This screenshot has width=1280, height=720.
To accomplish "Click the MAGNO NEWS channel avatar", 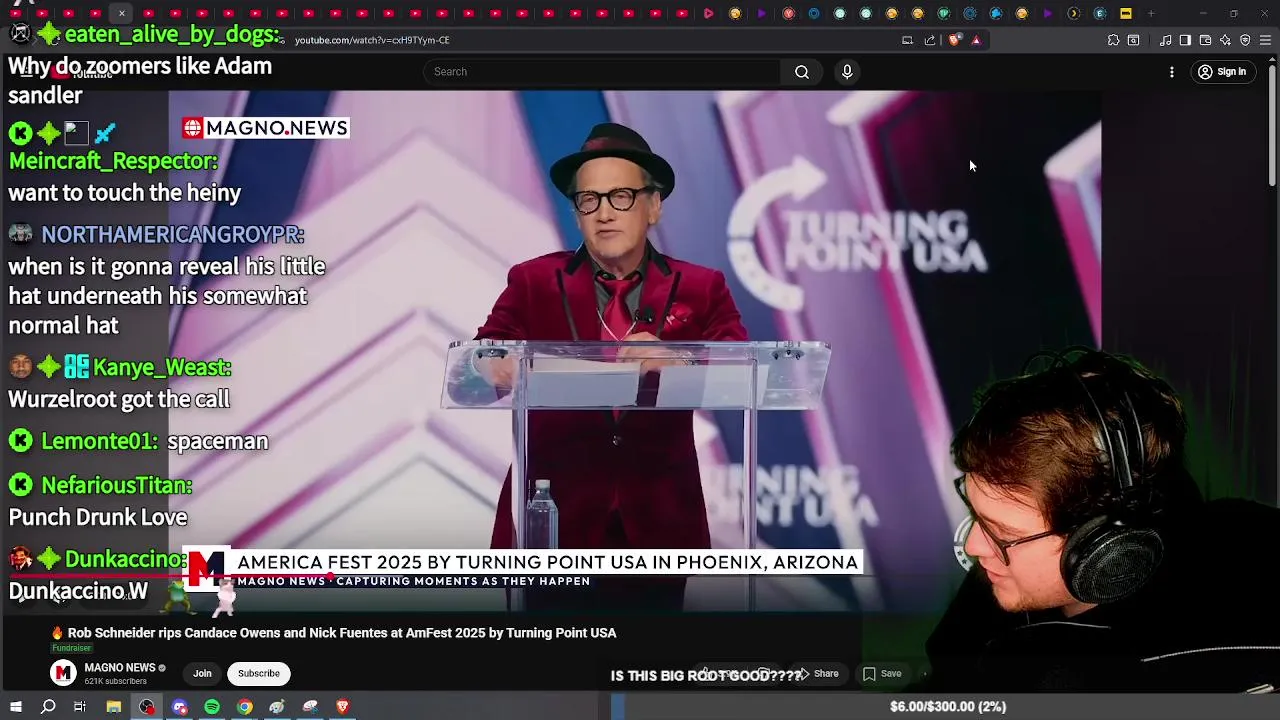I will point(63,673).
